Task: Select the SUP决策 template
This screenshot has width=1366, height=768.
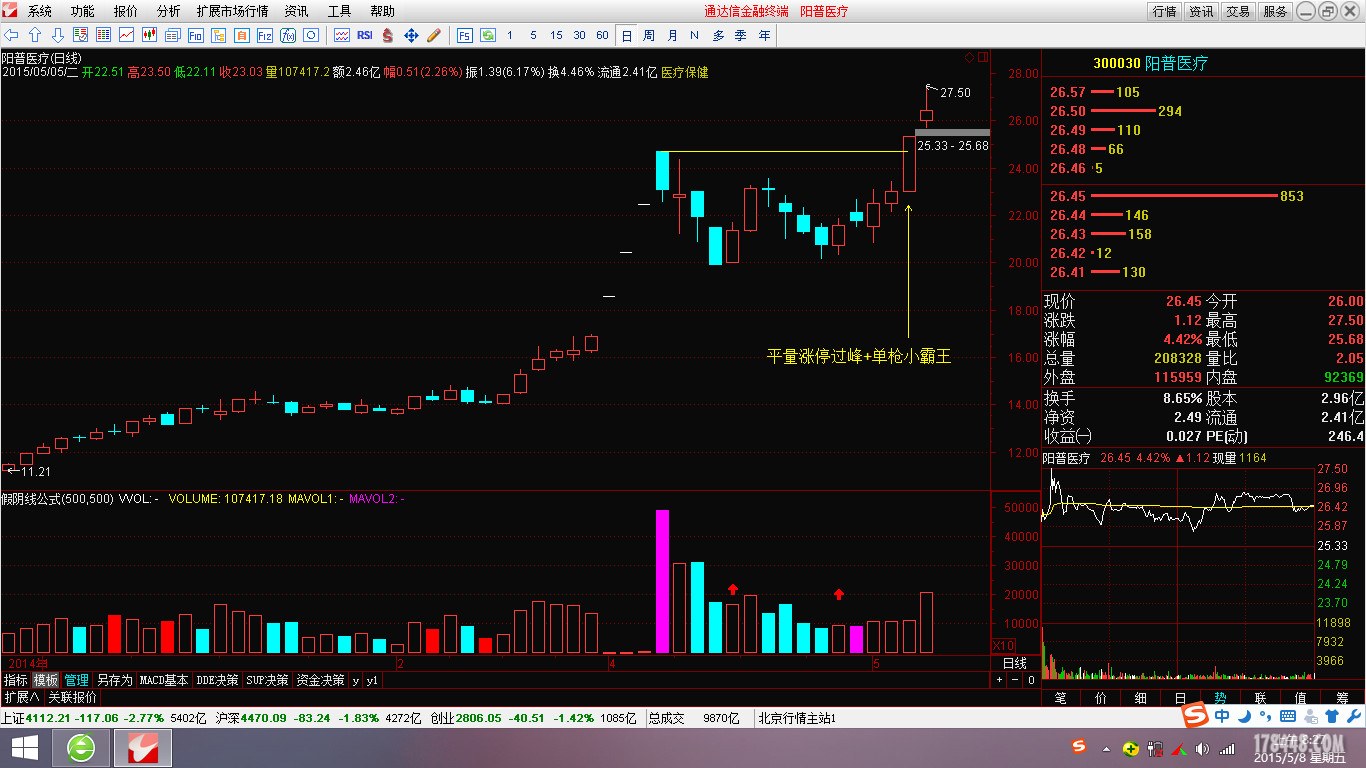Action: coord(268,680)
